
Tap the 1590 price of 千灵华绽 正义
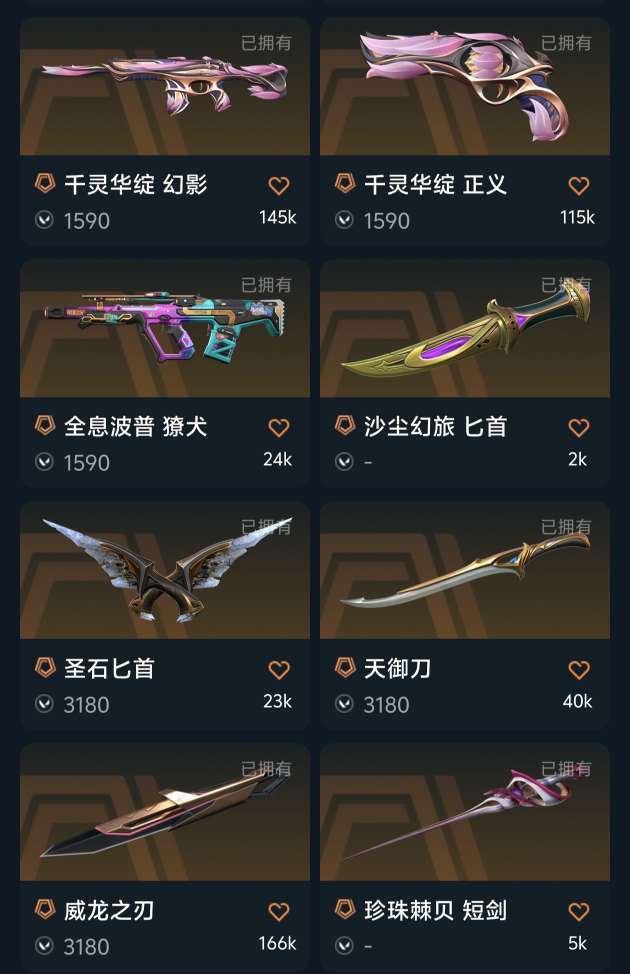pos(386,221)
